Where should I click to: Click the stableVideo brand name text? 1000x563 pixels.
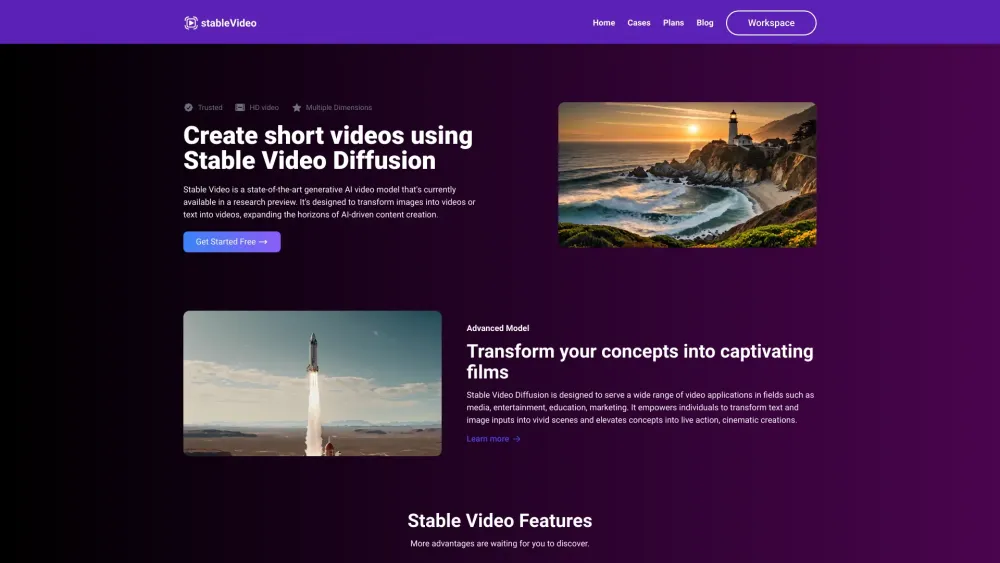pyautogui.click(x=229, y=23)
